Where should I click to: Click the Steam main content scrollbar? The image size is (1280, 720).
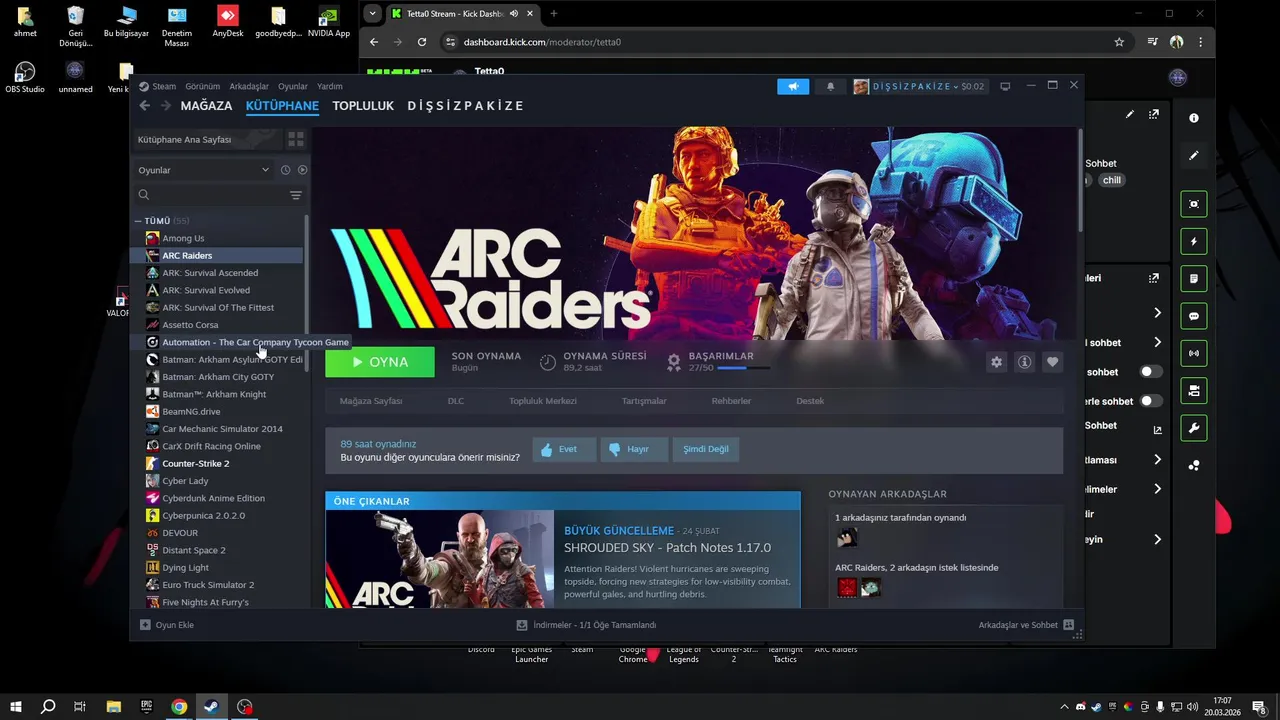coord(1080,182)
